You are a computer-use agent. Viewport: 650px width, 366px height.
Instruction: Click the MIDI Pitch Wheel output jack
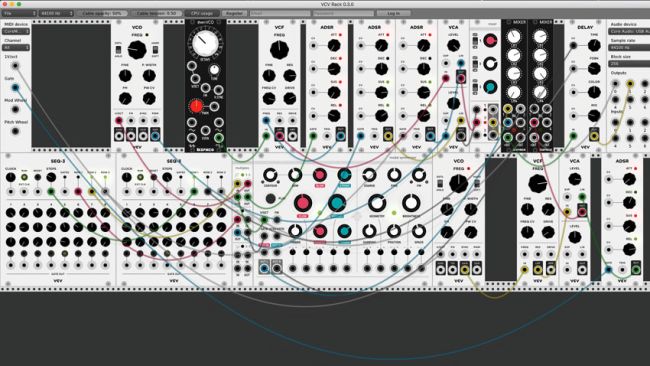15,131
